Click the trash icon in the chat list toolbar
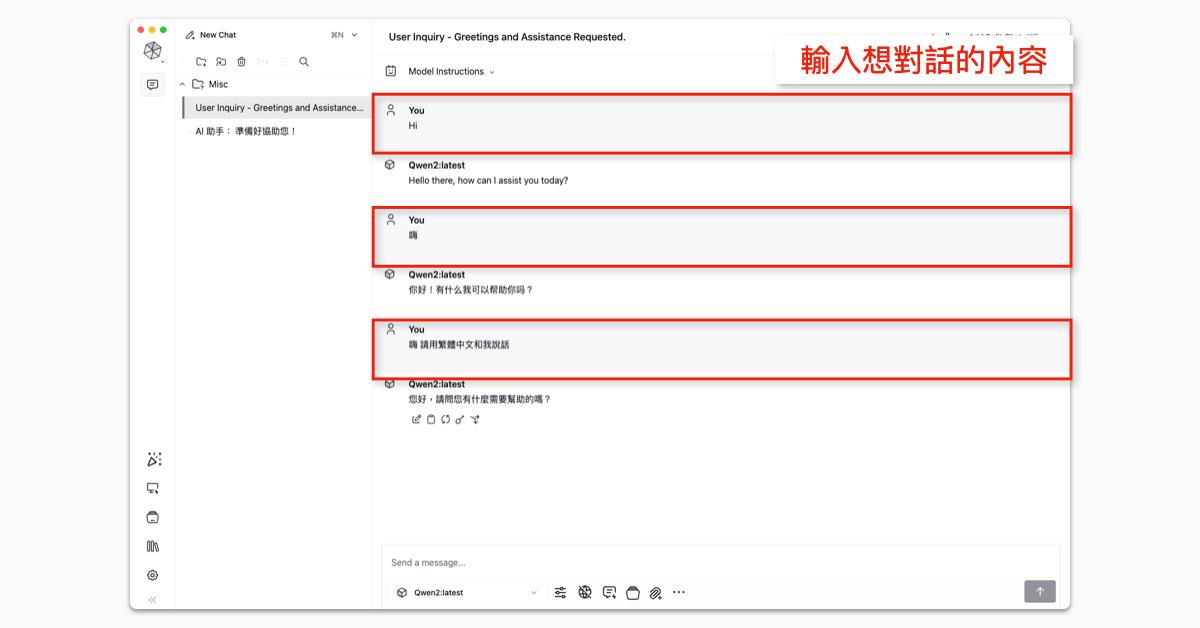This screenshot has height=628, width=1200. click(x=241, y=62)
